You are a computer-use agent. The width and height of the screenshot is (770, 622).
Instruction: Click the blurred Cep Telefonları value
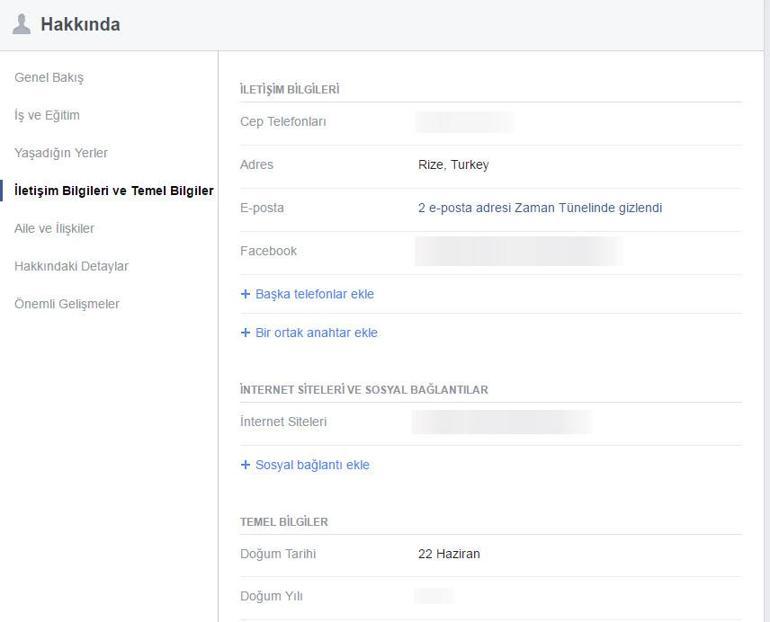(x=464, y=122)
